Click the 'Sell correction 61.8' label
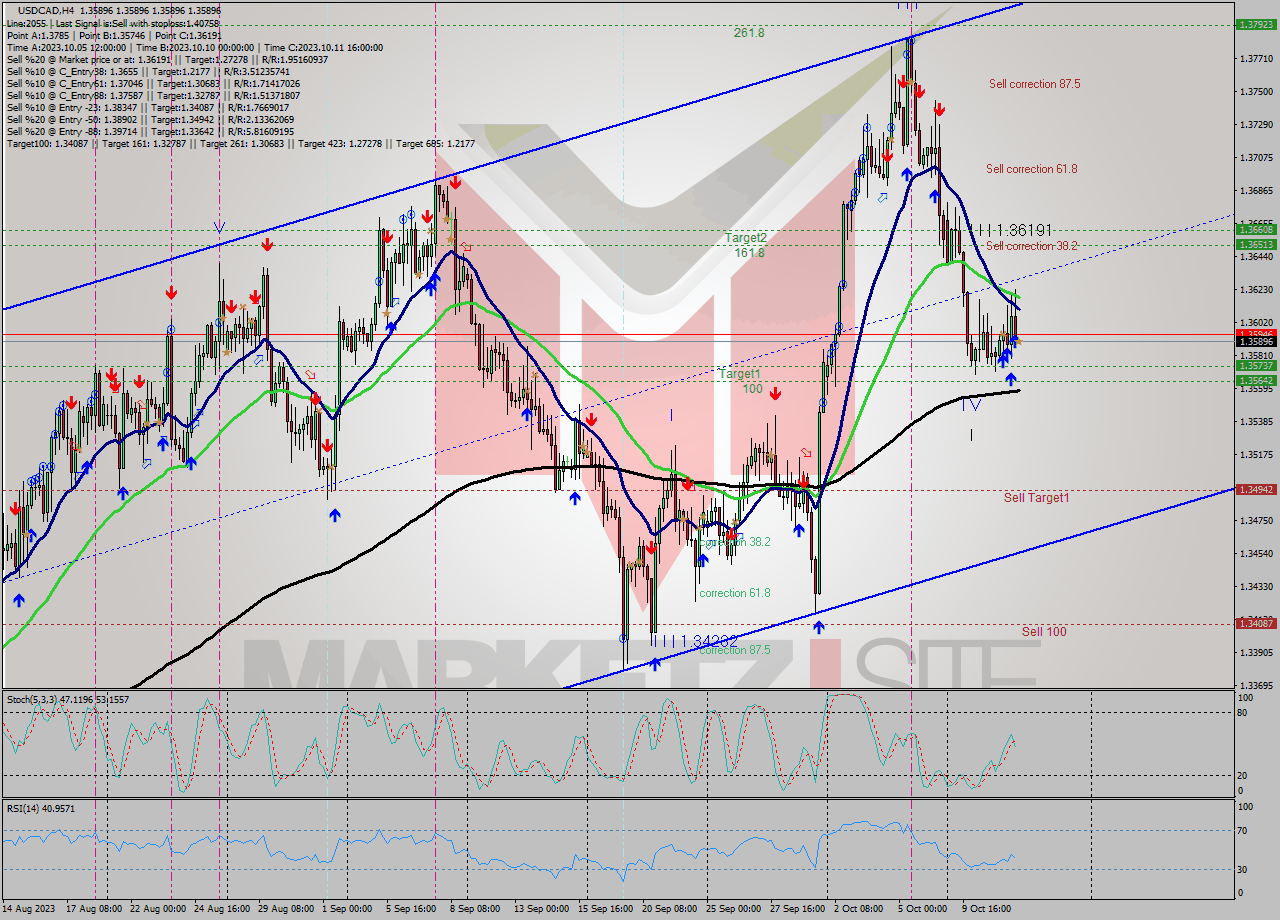 pyautogui.click(x=1031, y=169)
